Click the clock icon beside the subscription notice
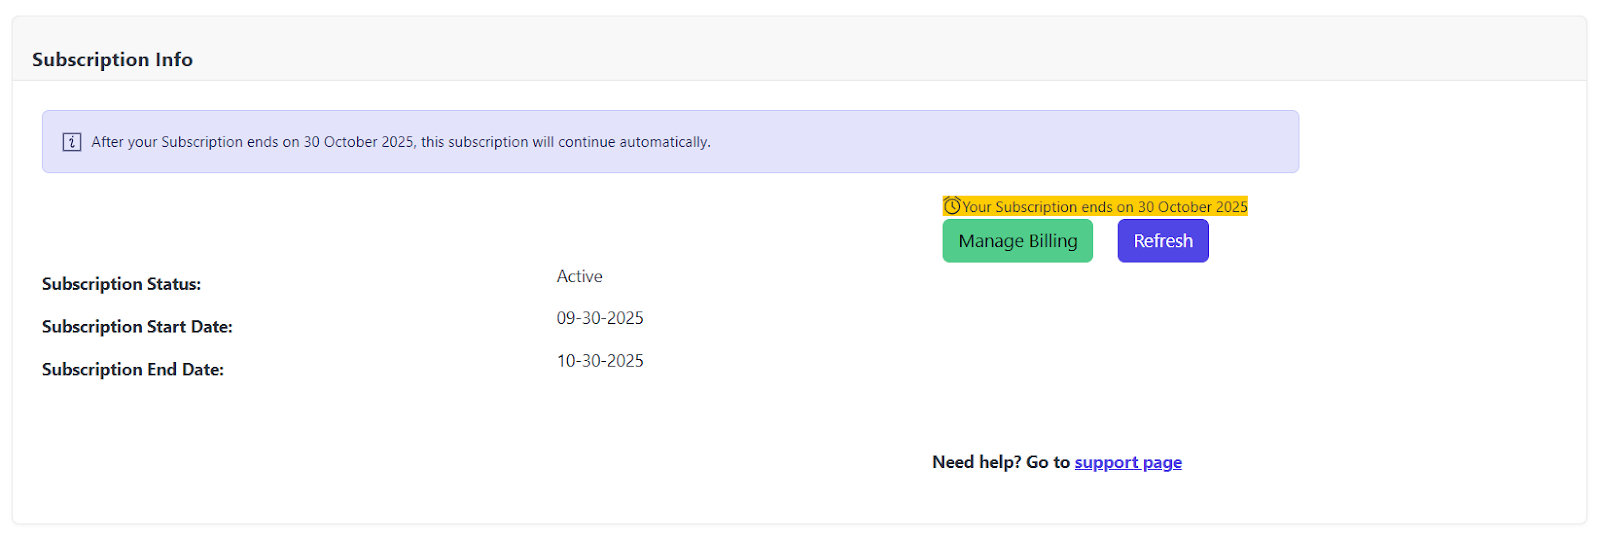Viewport: 1600px width, 539px height. point(952,206)
